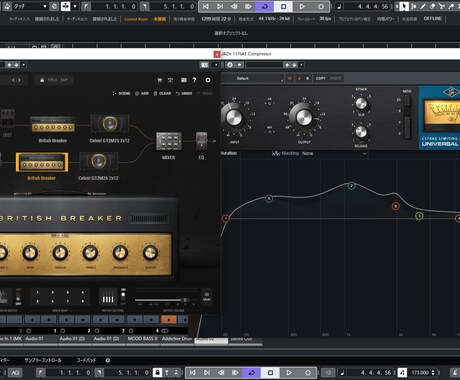Open the Masking dropdown set to None
Viewport: 460px width, 380px height.
point(334,154)
